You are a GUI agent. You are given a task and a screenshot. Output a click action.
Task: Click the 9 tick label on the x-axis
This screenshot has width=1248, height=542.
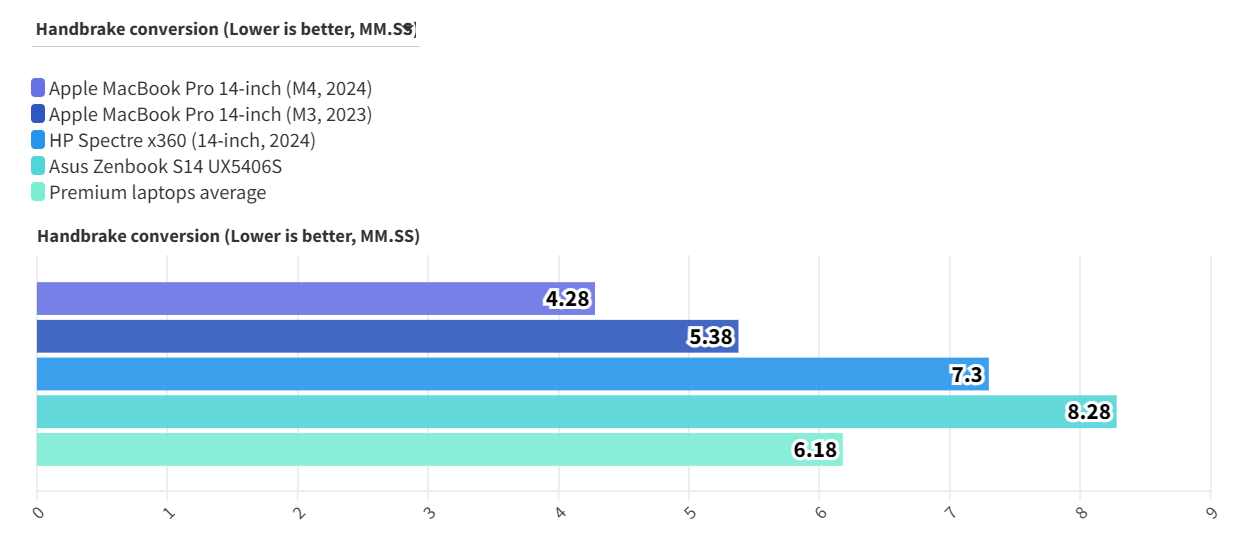pyautogui.click(x=1211, y=513)
